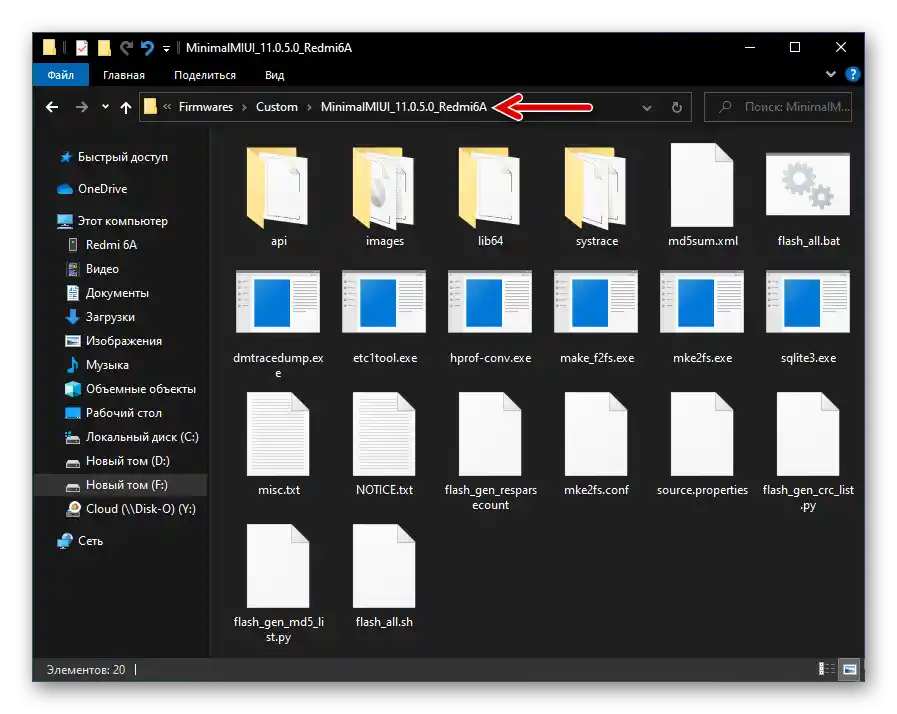Click the Undo icon in Quick Access Toolbar
The width and height of the screenshot is (897, 714).
click(x=146, y=47)
